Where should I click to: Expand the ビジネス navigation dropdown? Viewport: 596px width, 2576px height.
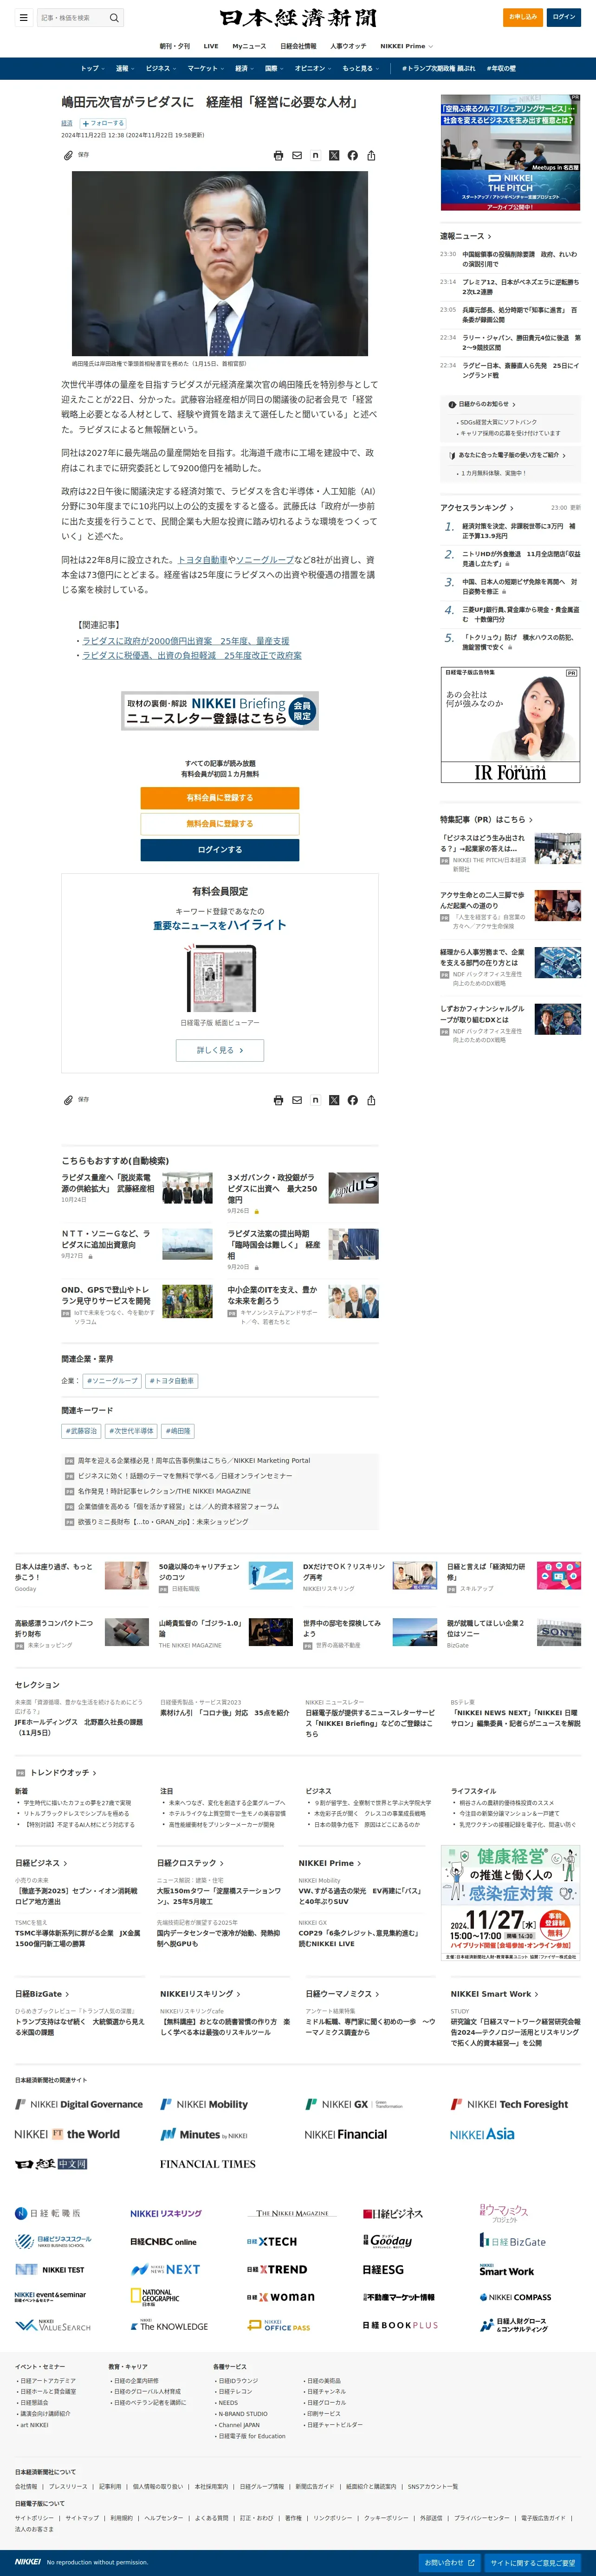tap(161, 68)
